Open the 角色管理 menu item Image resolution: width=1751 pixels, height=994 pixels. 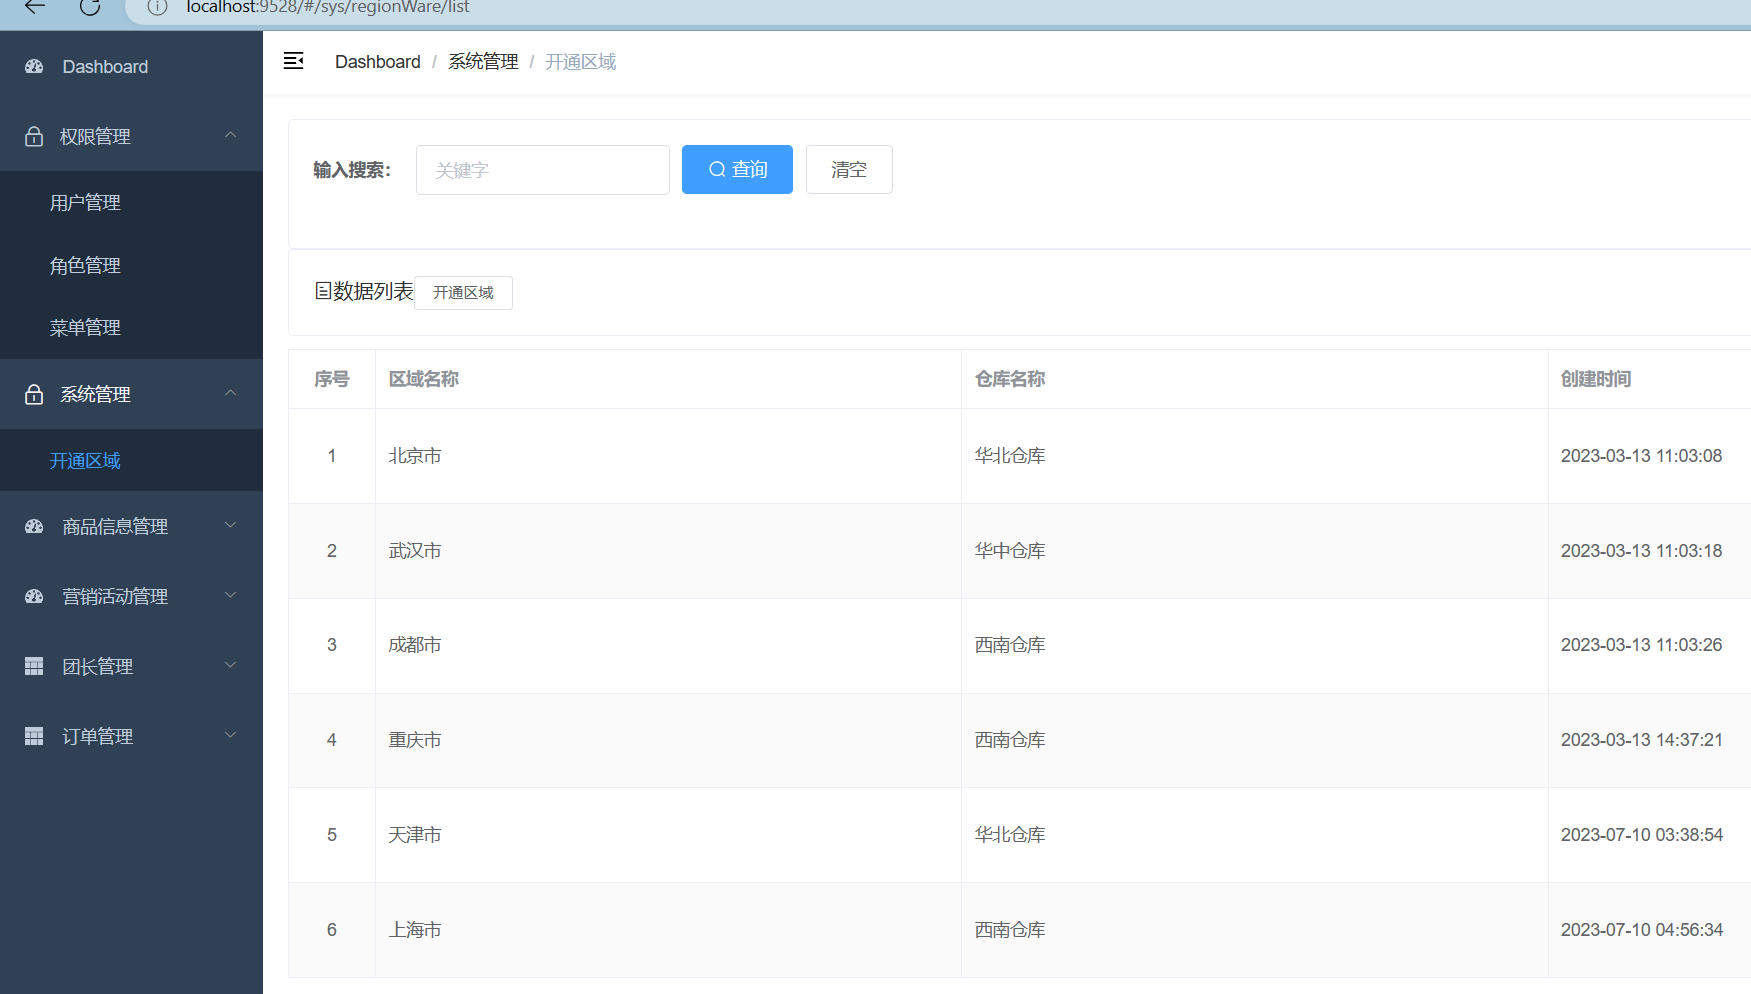[85, 266]
